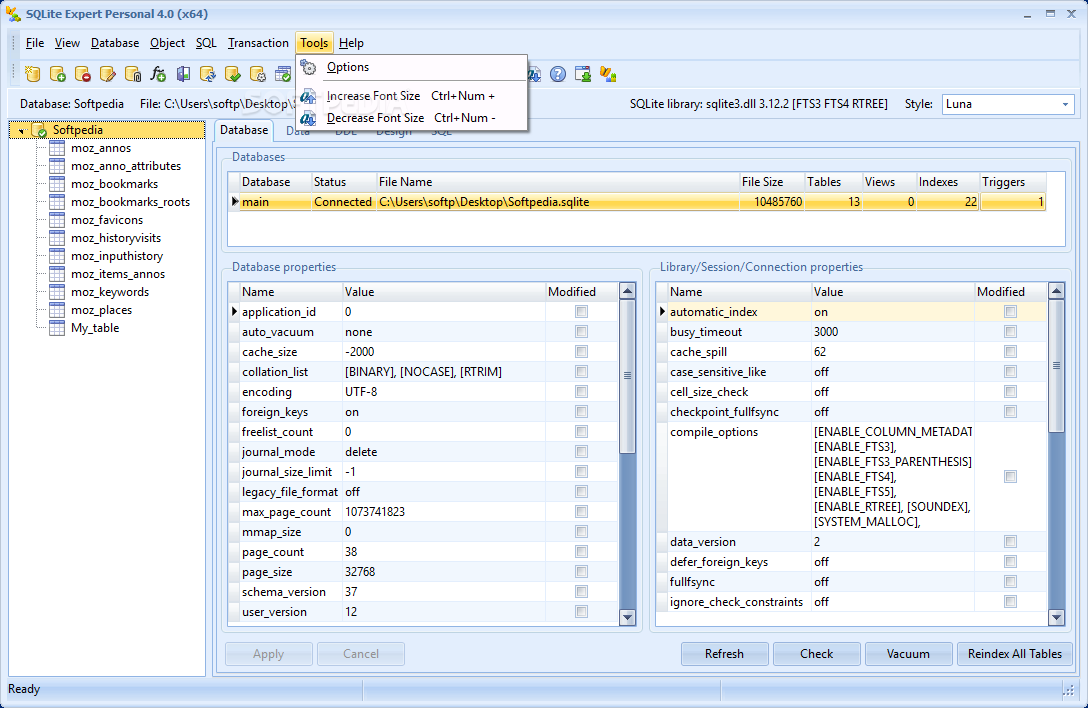Choose Increase Font Size menu entry
The height and width of the screenshot is (708, 1088).
[x=411, y=96]
